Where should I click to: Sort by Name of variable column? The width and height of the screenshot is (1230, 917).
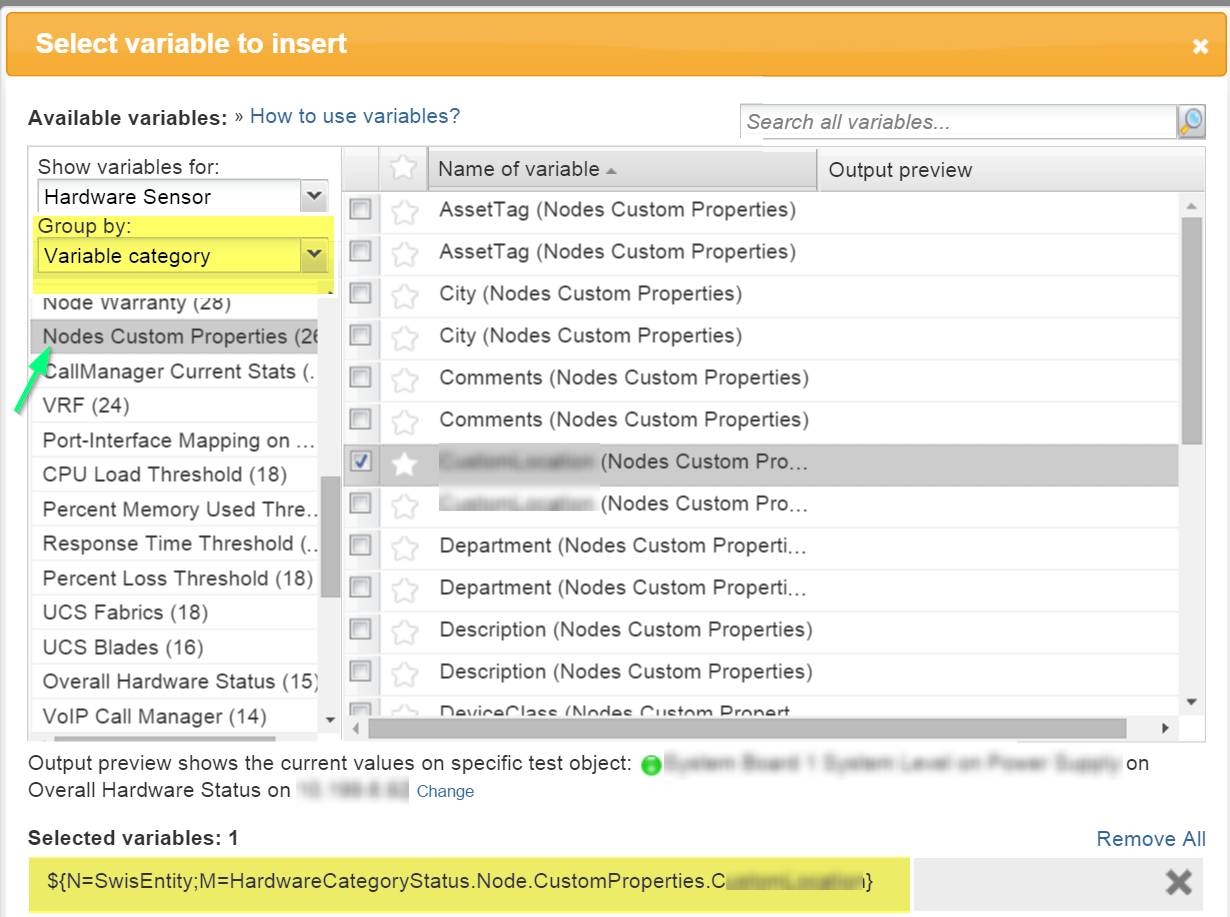click(x=622, y=169)
